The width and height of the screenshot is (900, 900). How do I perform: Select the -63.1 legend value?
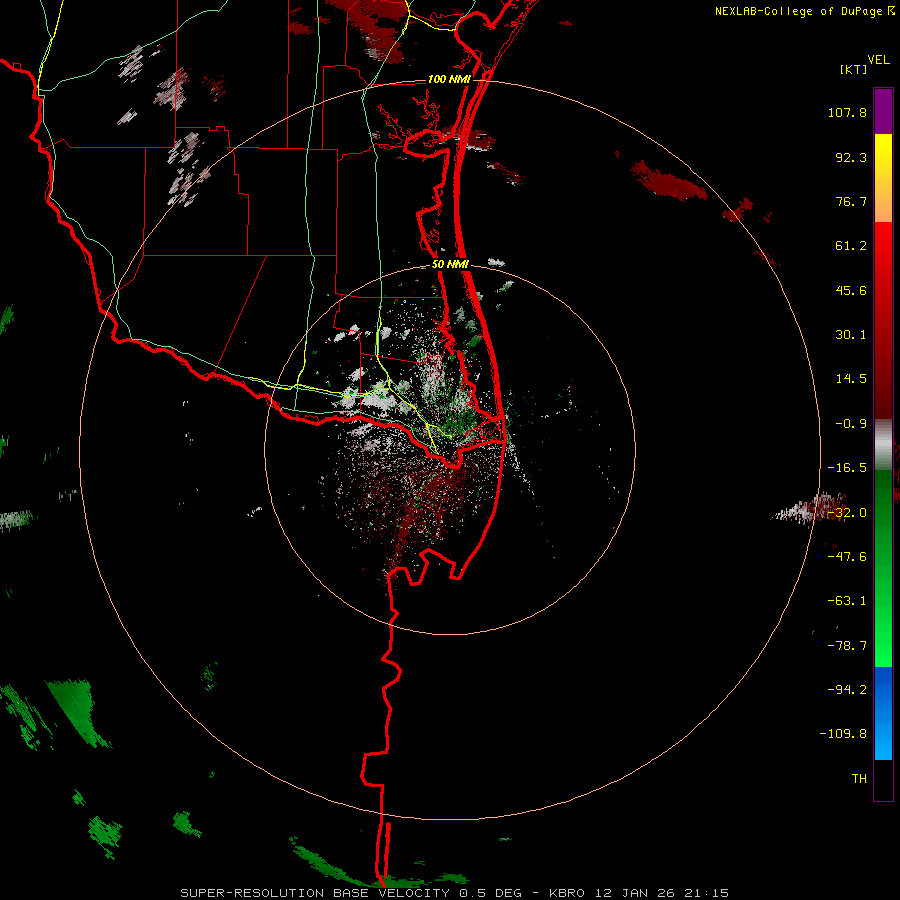point(847,601)
